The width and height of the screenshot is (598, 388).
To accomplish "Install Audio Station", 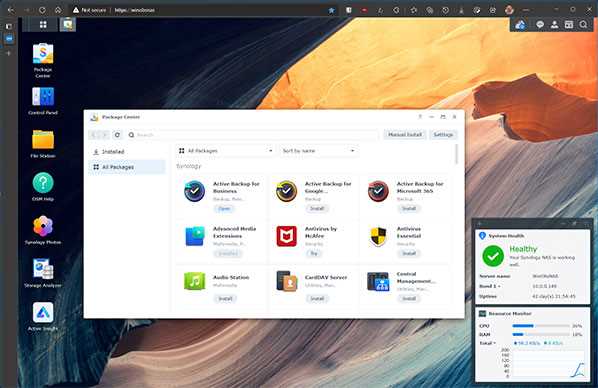I will point(225,298).
